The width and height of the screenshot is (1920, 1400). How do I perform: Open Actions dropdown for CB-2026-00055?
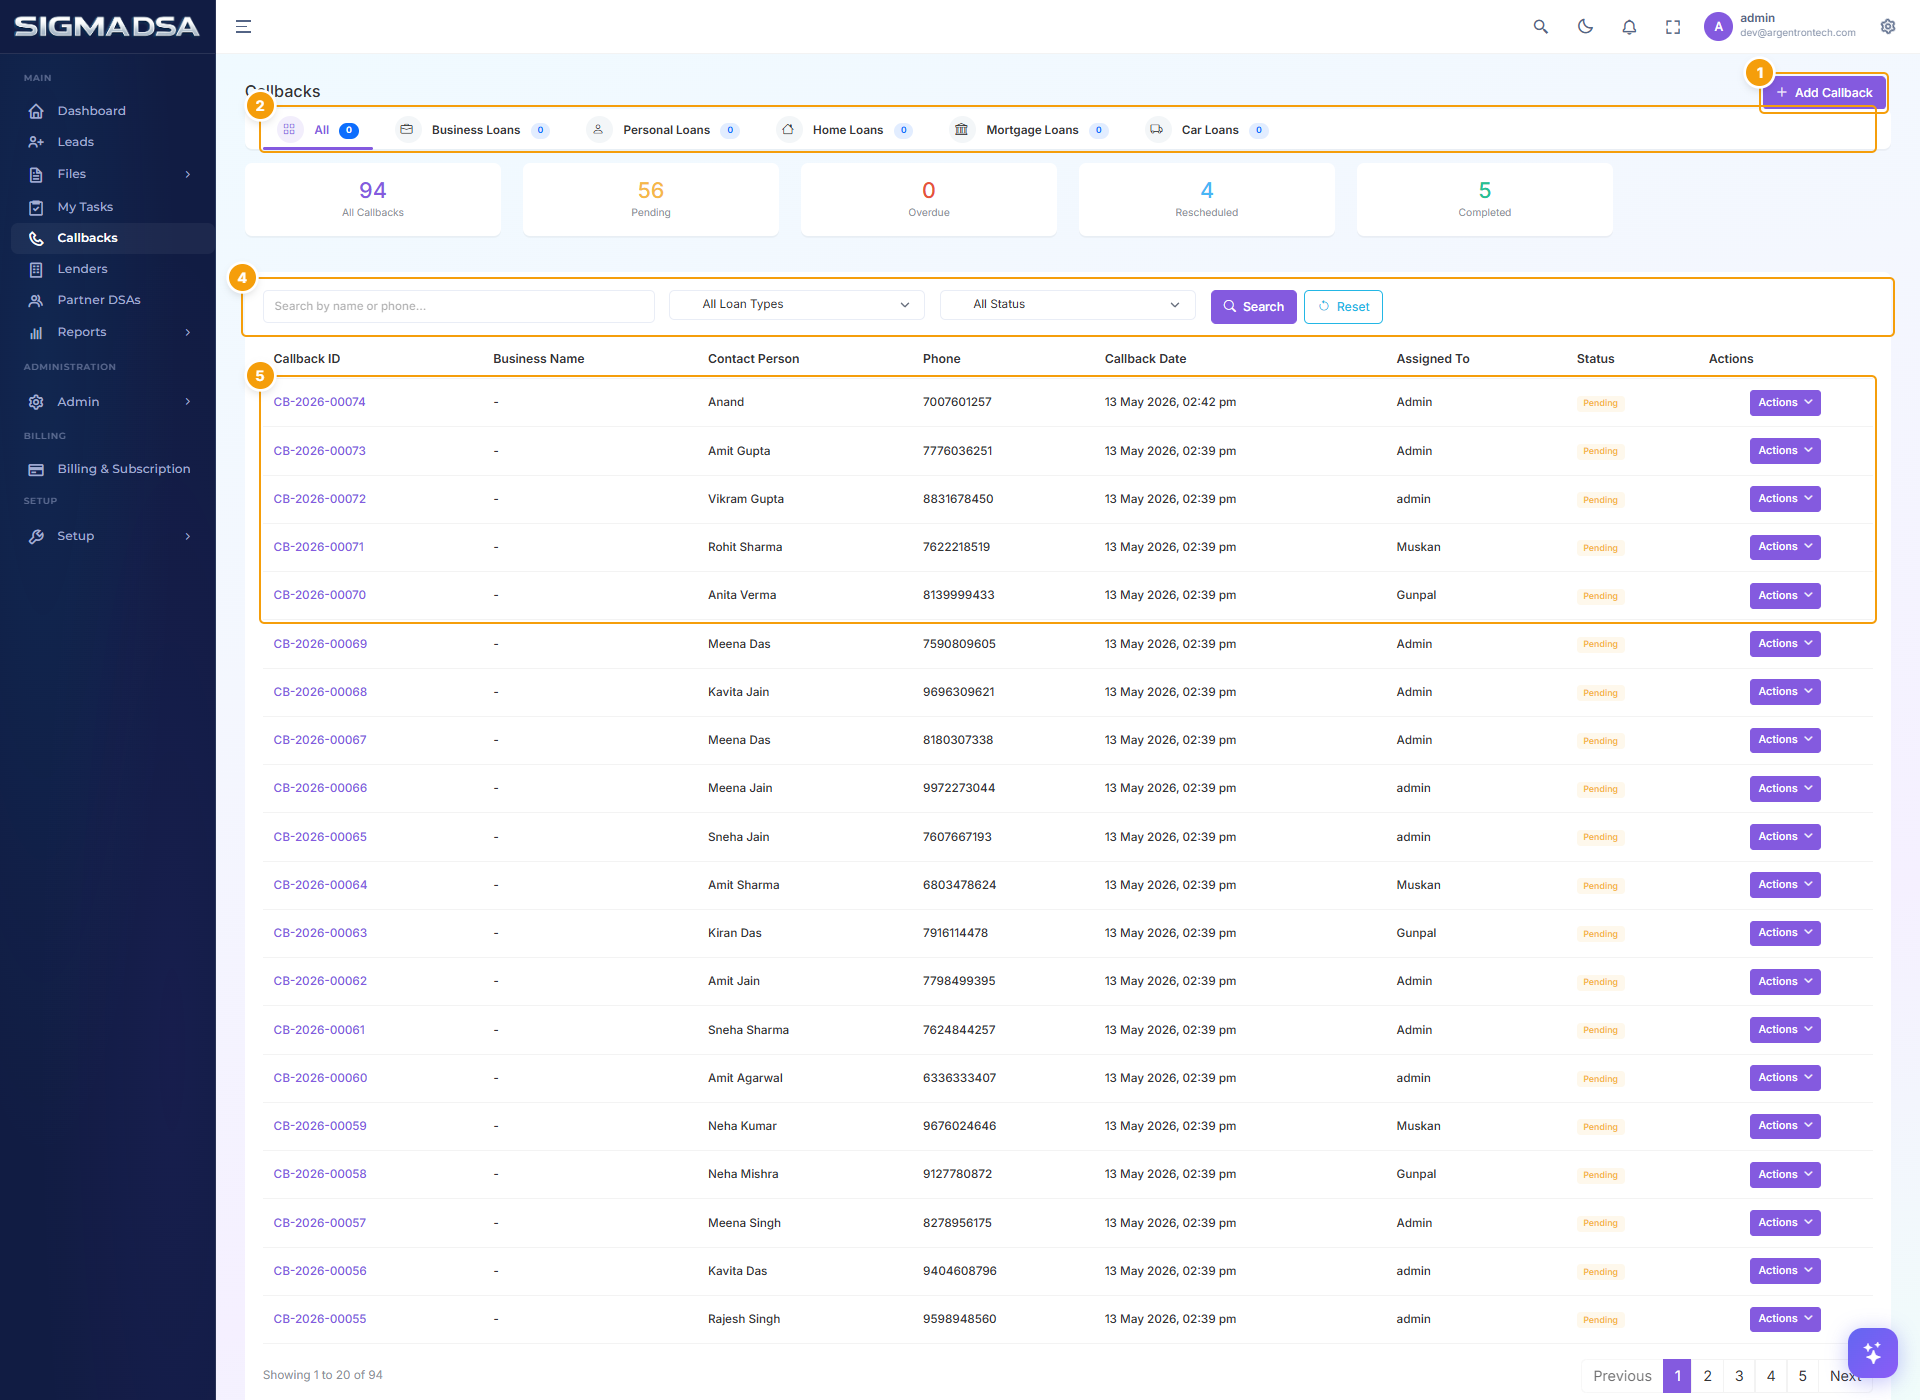pos(1785,1319)
